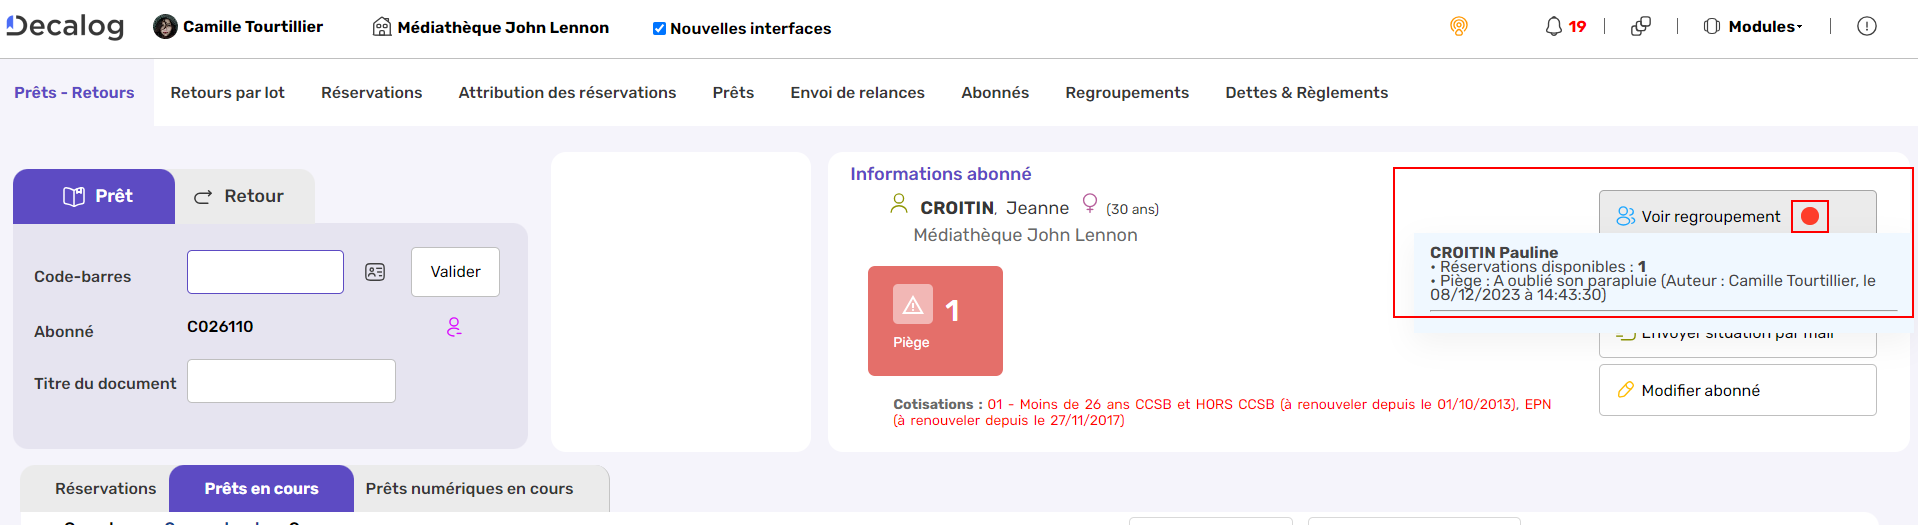The height and width of the screenshot is (525, 1918).
Task: Click the notification bell icon
Action: click(1553, 27)
